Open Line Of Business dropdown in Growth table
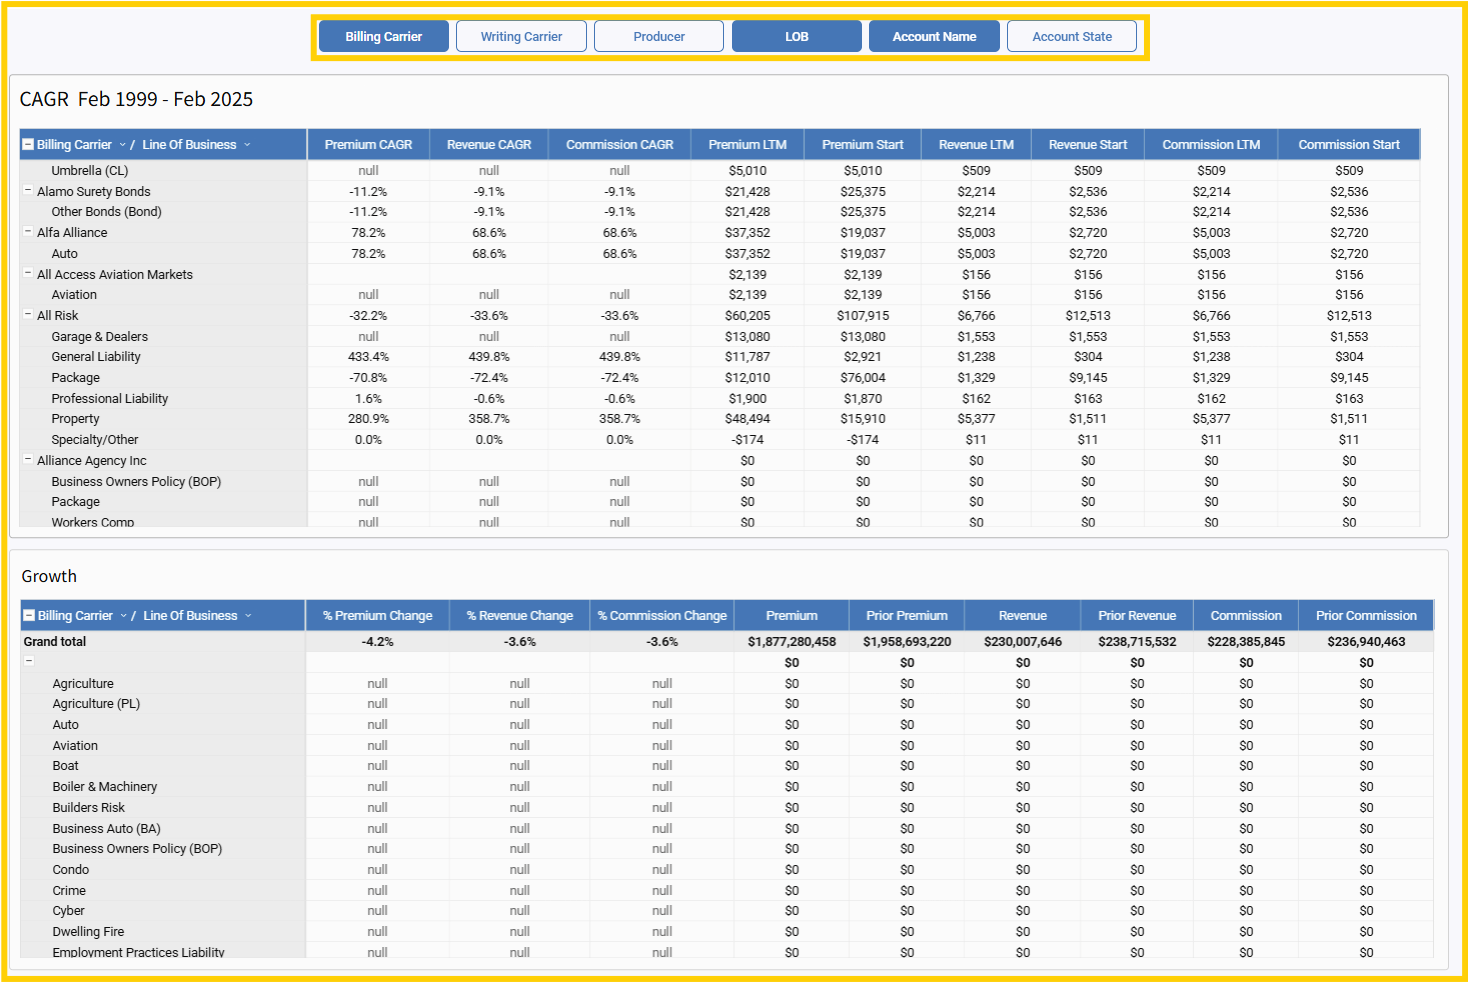The image size is (1468, 982). pos(248,616)
